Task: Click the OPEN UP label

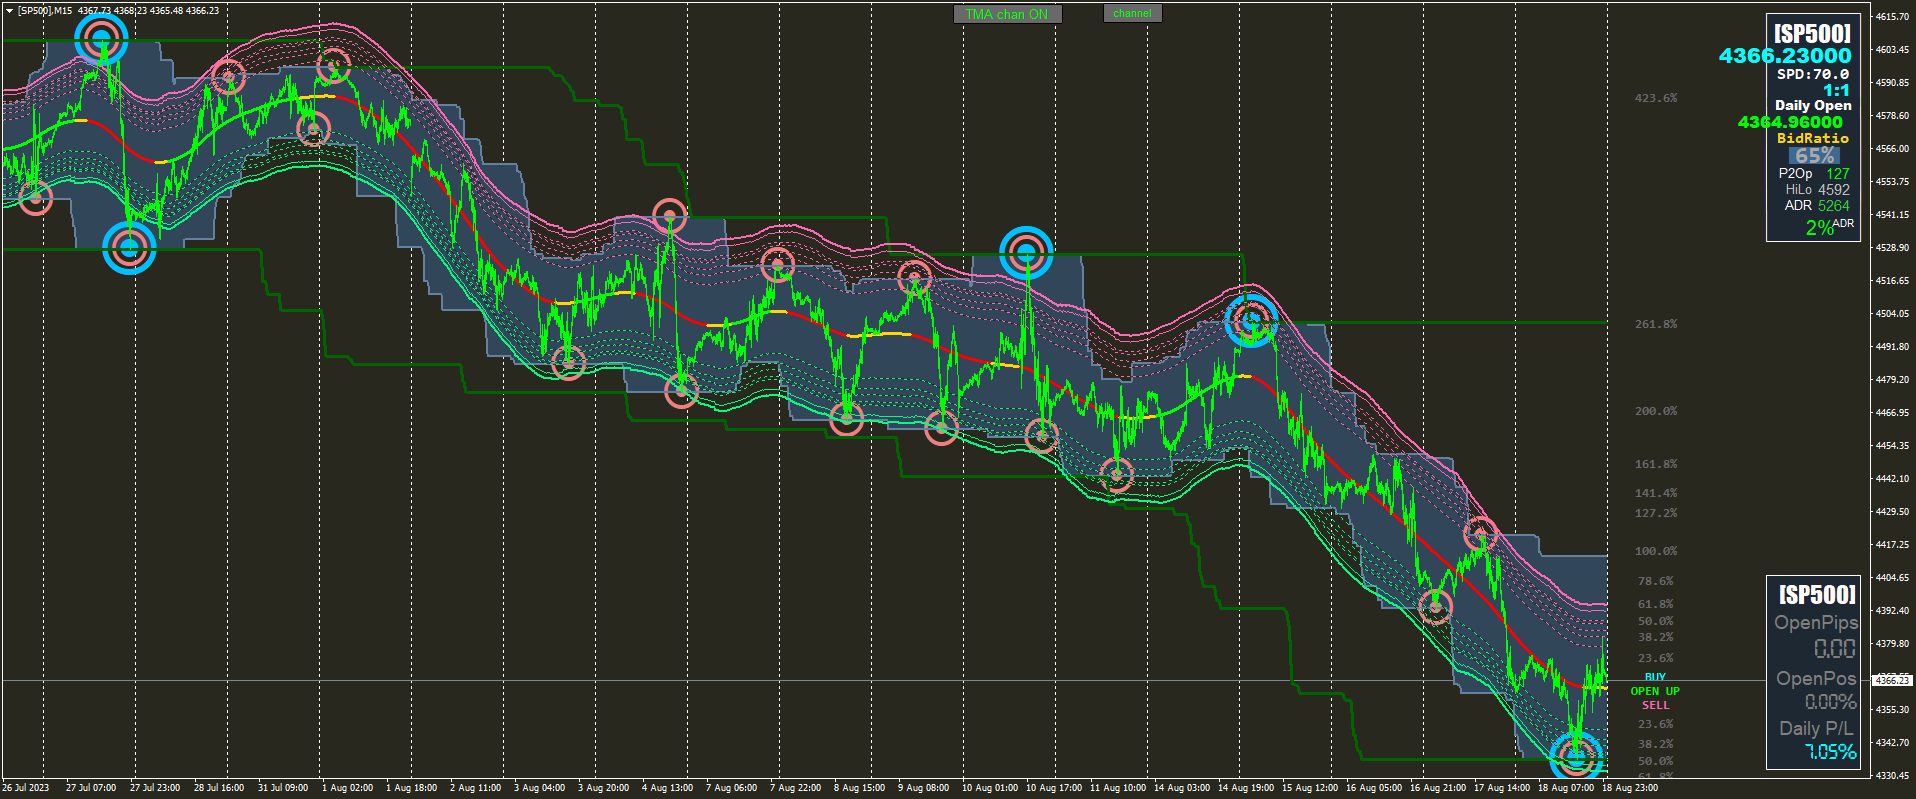Action: (1655, 691)
